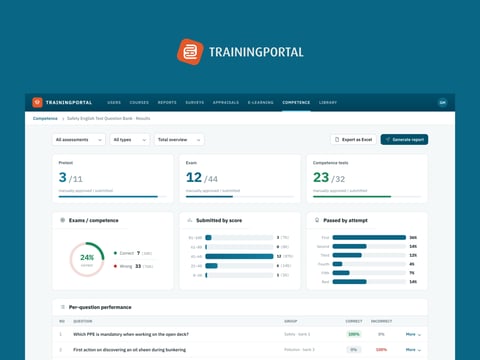The width and height of the screenshot is (480, 360).
Task: Click the Incorrect column header
Action: [381, 321]
